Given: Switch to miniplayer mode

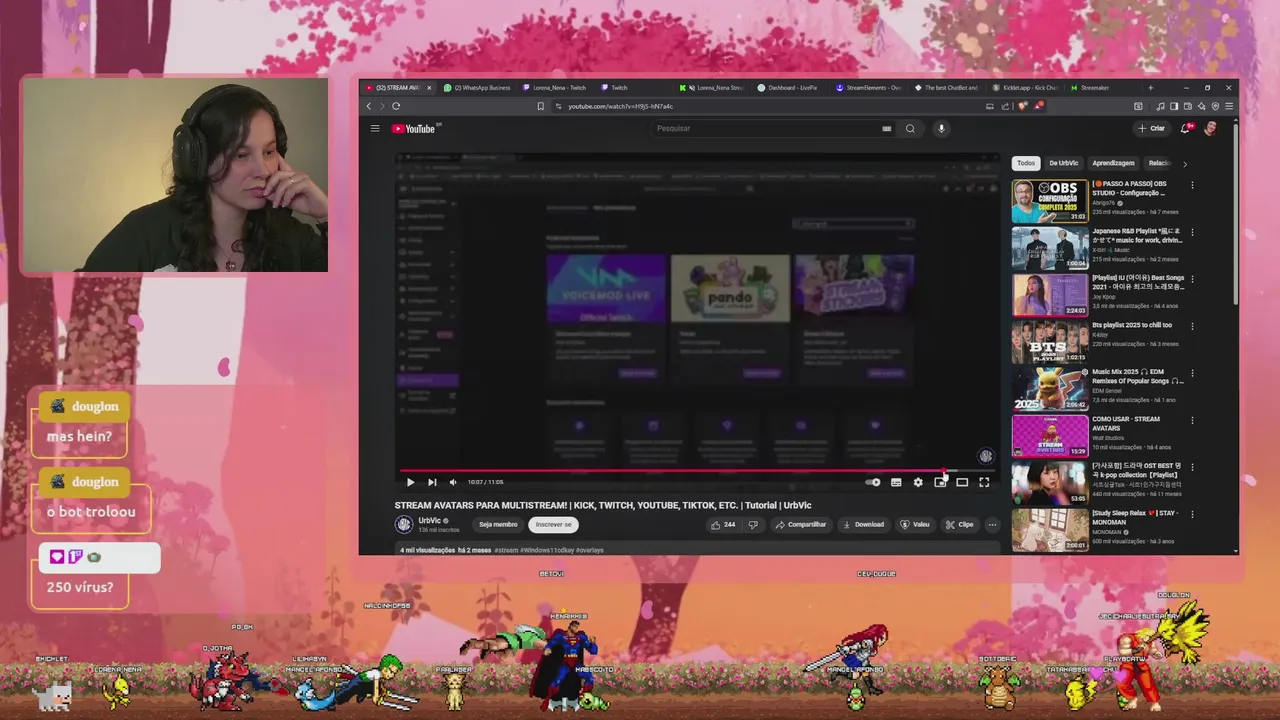Looking at the screenshot, I should [x=940, y=482].
